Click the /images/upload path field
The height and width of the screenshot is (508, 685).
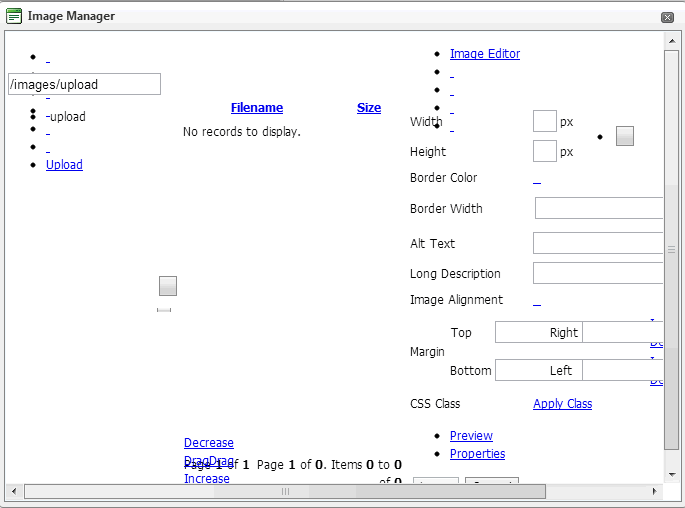pos(84,84)
